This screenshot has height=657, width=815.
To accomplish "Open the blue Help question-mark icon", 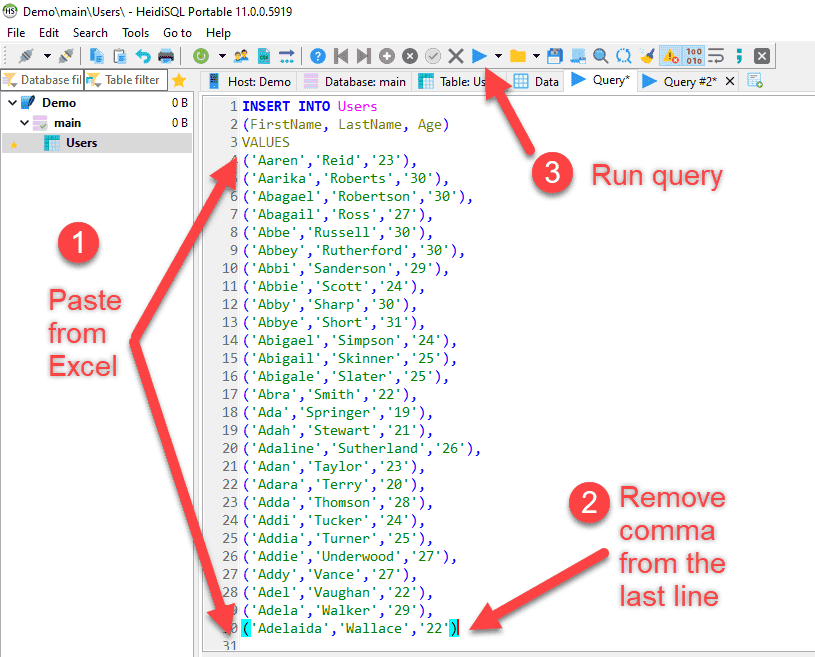I will [318, 56].
